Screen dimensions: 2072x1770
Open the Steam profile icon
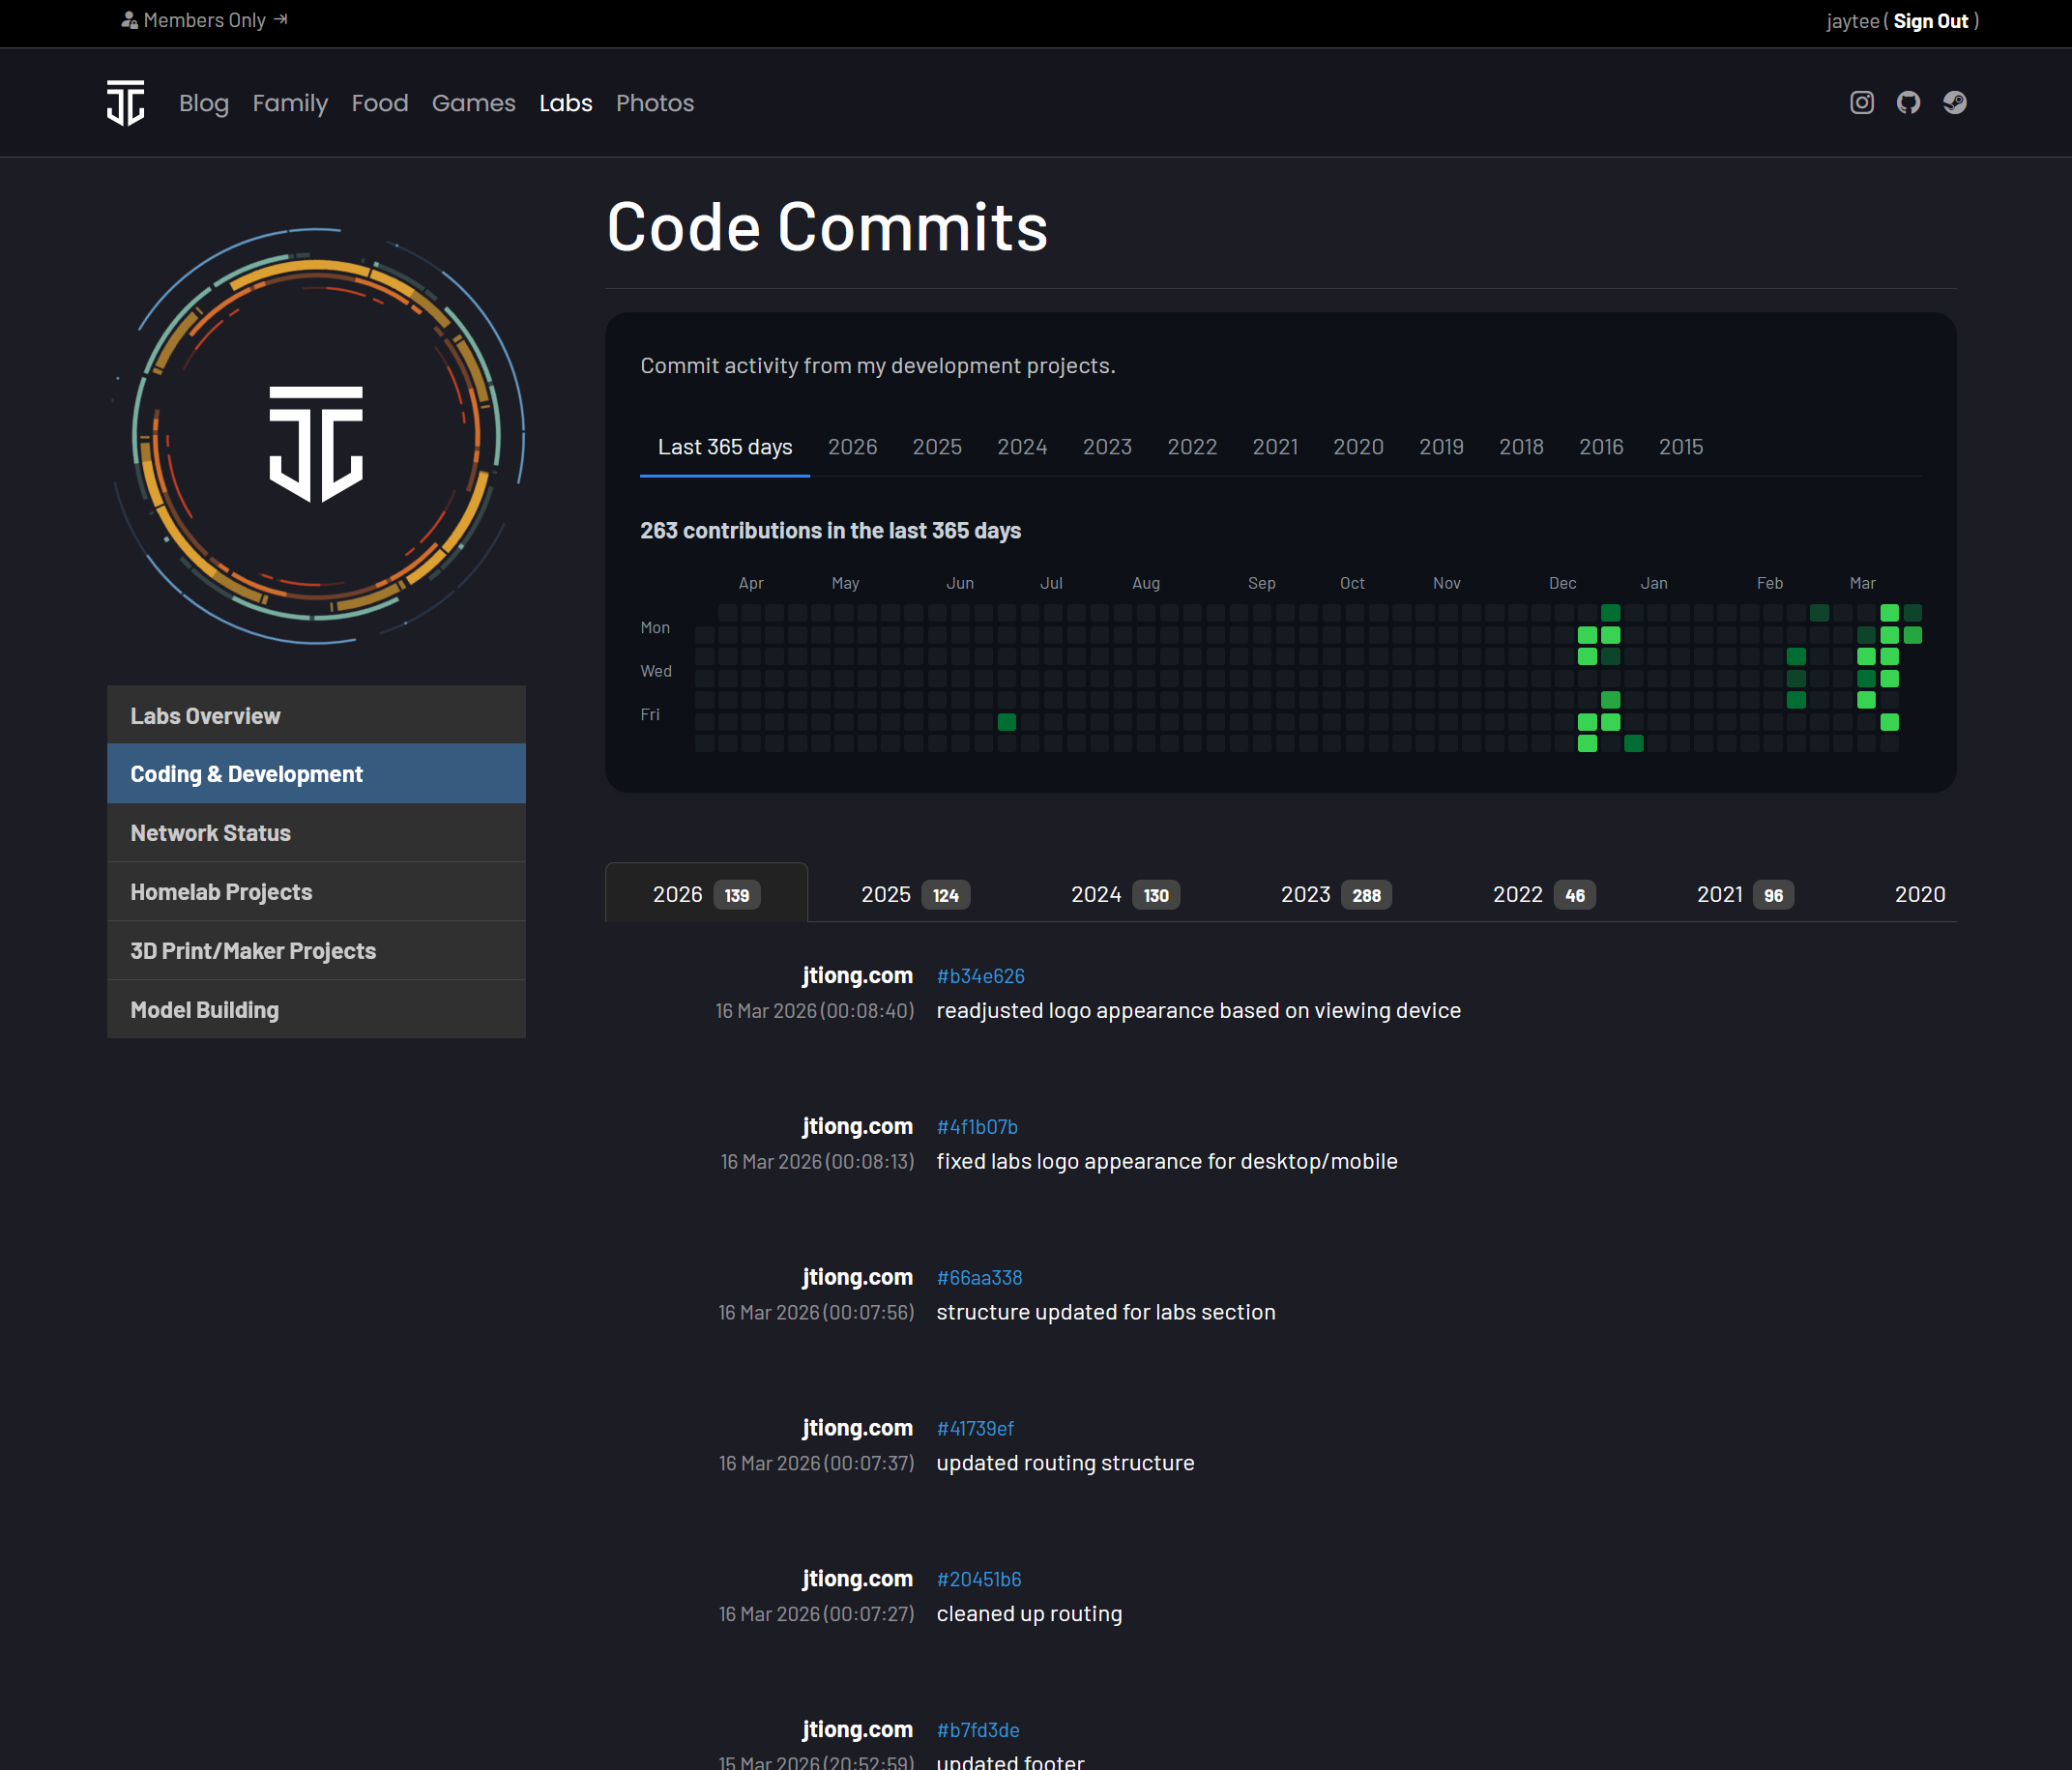click(1954, 103)
